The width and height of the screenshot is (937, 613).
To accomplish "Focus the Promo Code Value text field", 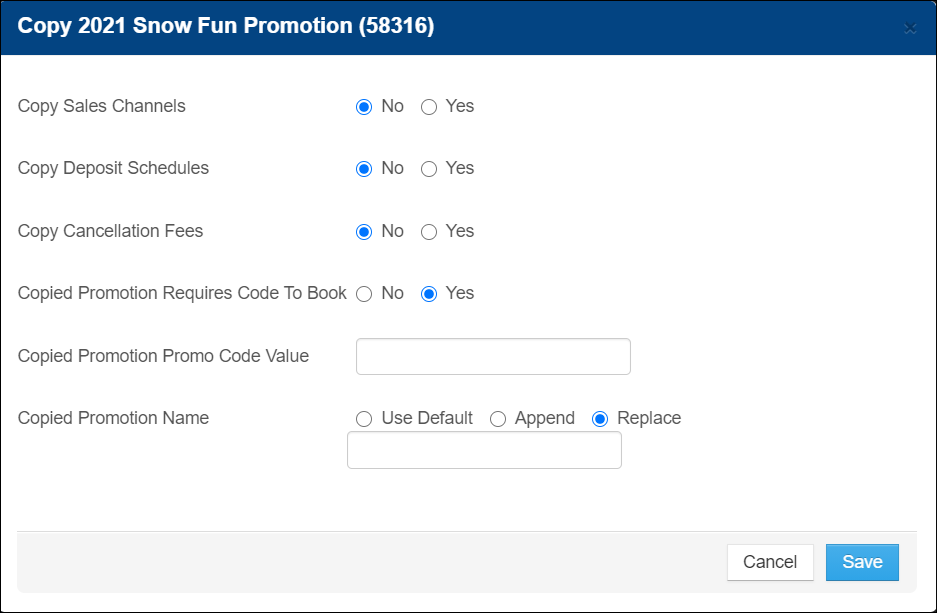I will [x=493, y=357].
